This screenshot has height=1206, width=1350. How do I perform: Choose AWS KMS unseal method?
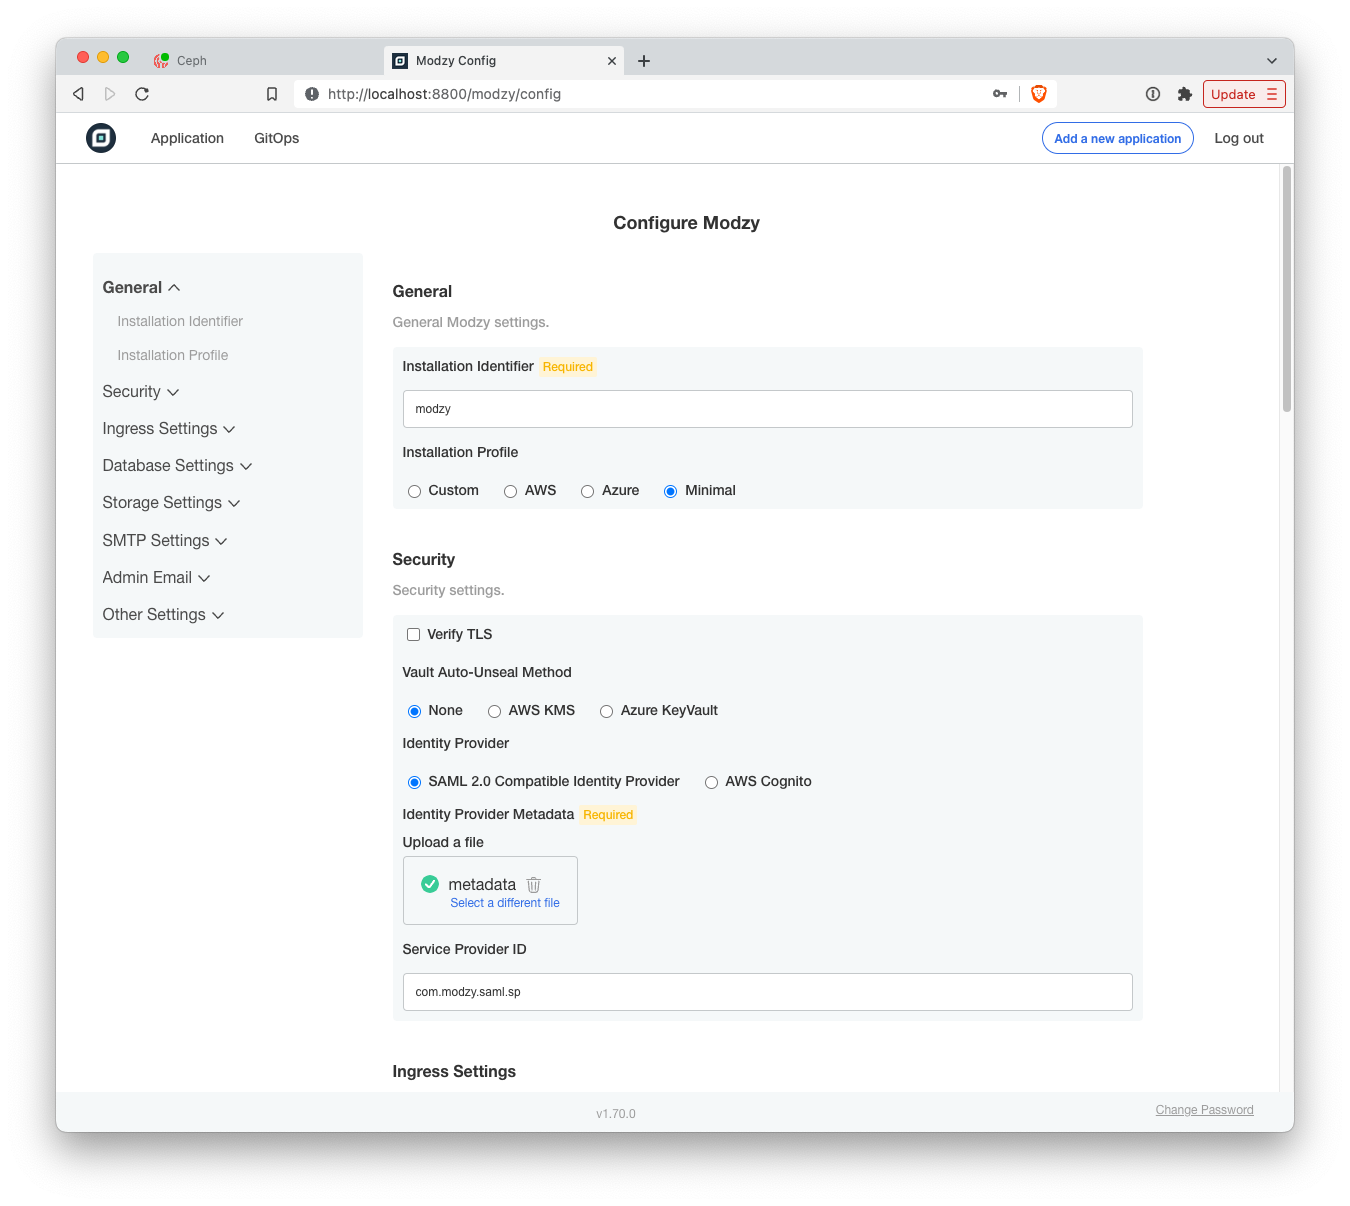click(494, 711)
